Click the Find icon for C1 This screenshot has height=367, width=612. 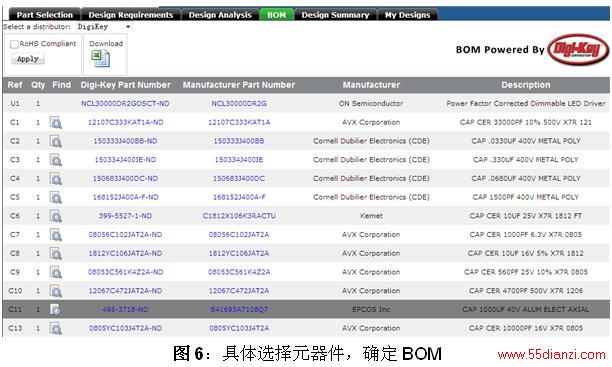(x=56, y=123)
